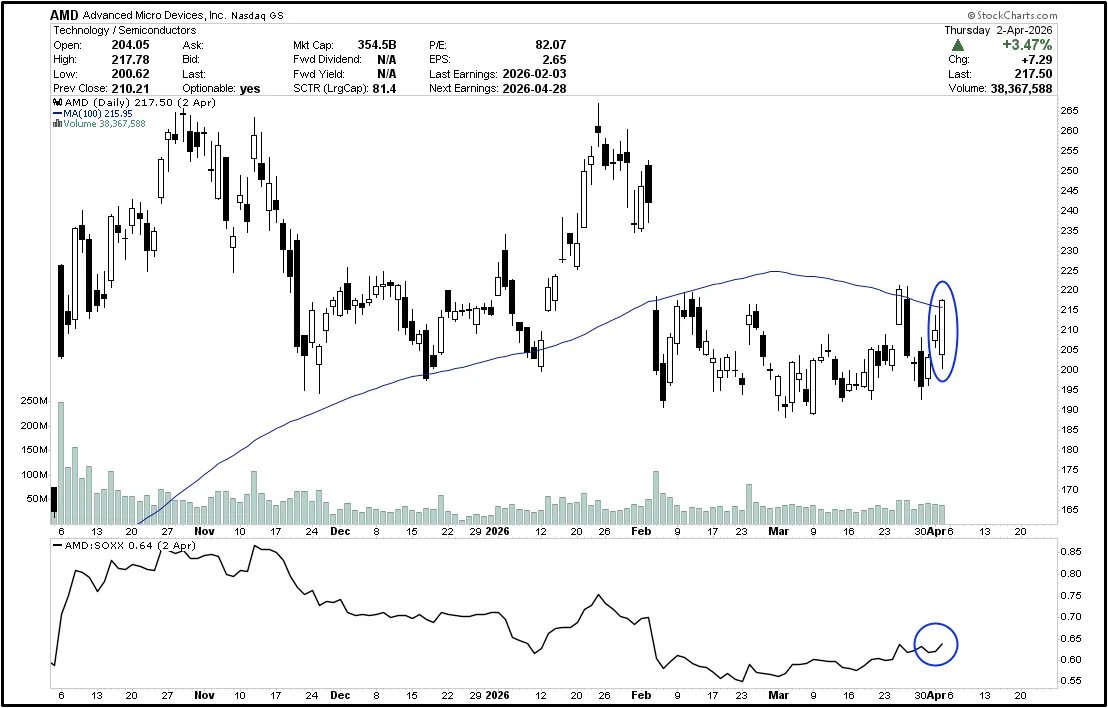Click the 'Bid:' label

pyautogui.click(x=191, y=59)
